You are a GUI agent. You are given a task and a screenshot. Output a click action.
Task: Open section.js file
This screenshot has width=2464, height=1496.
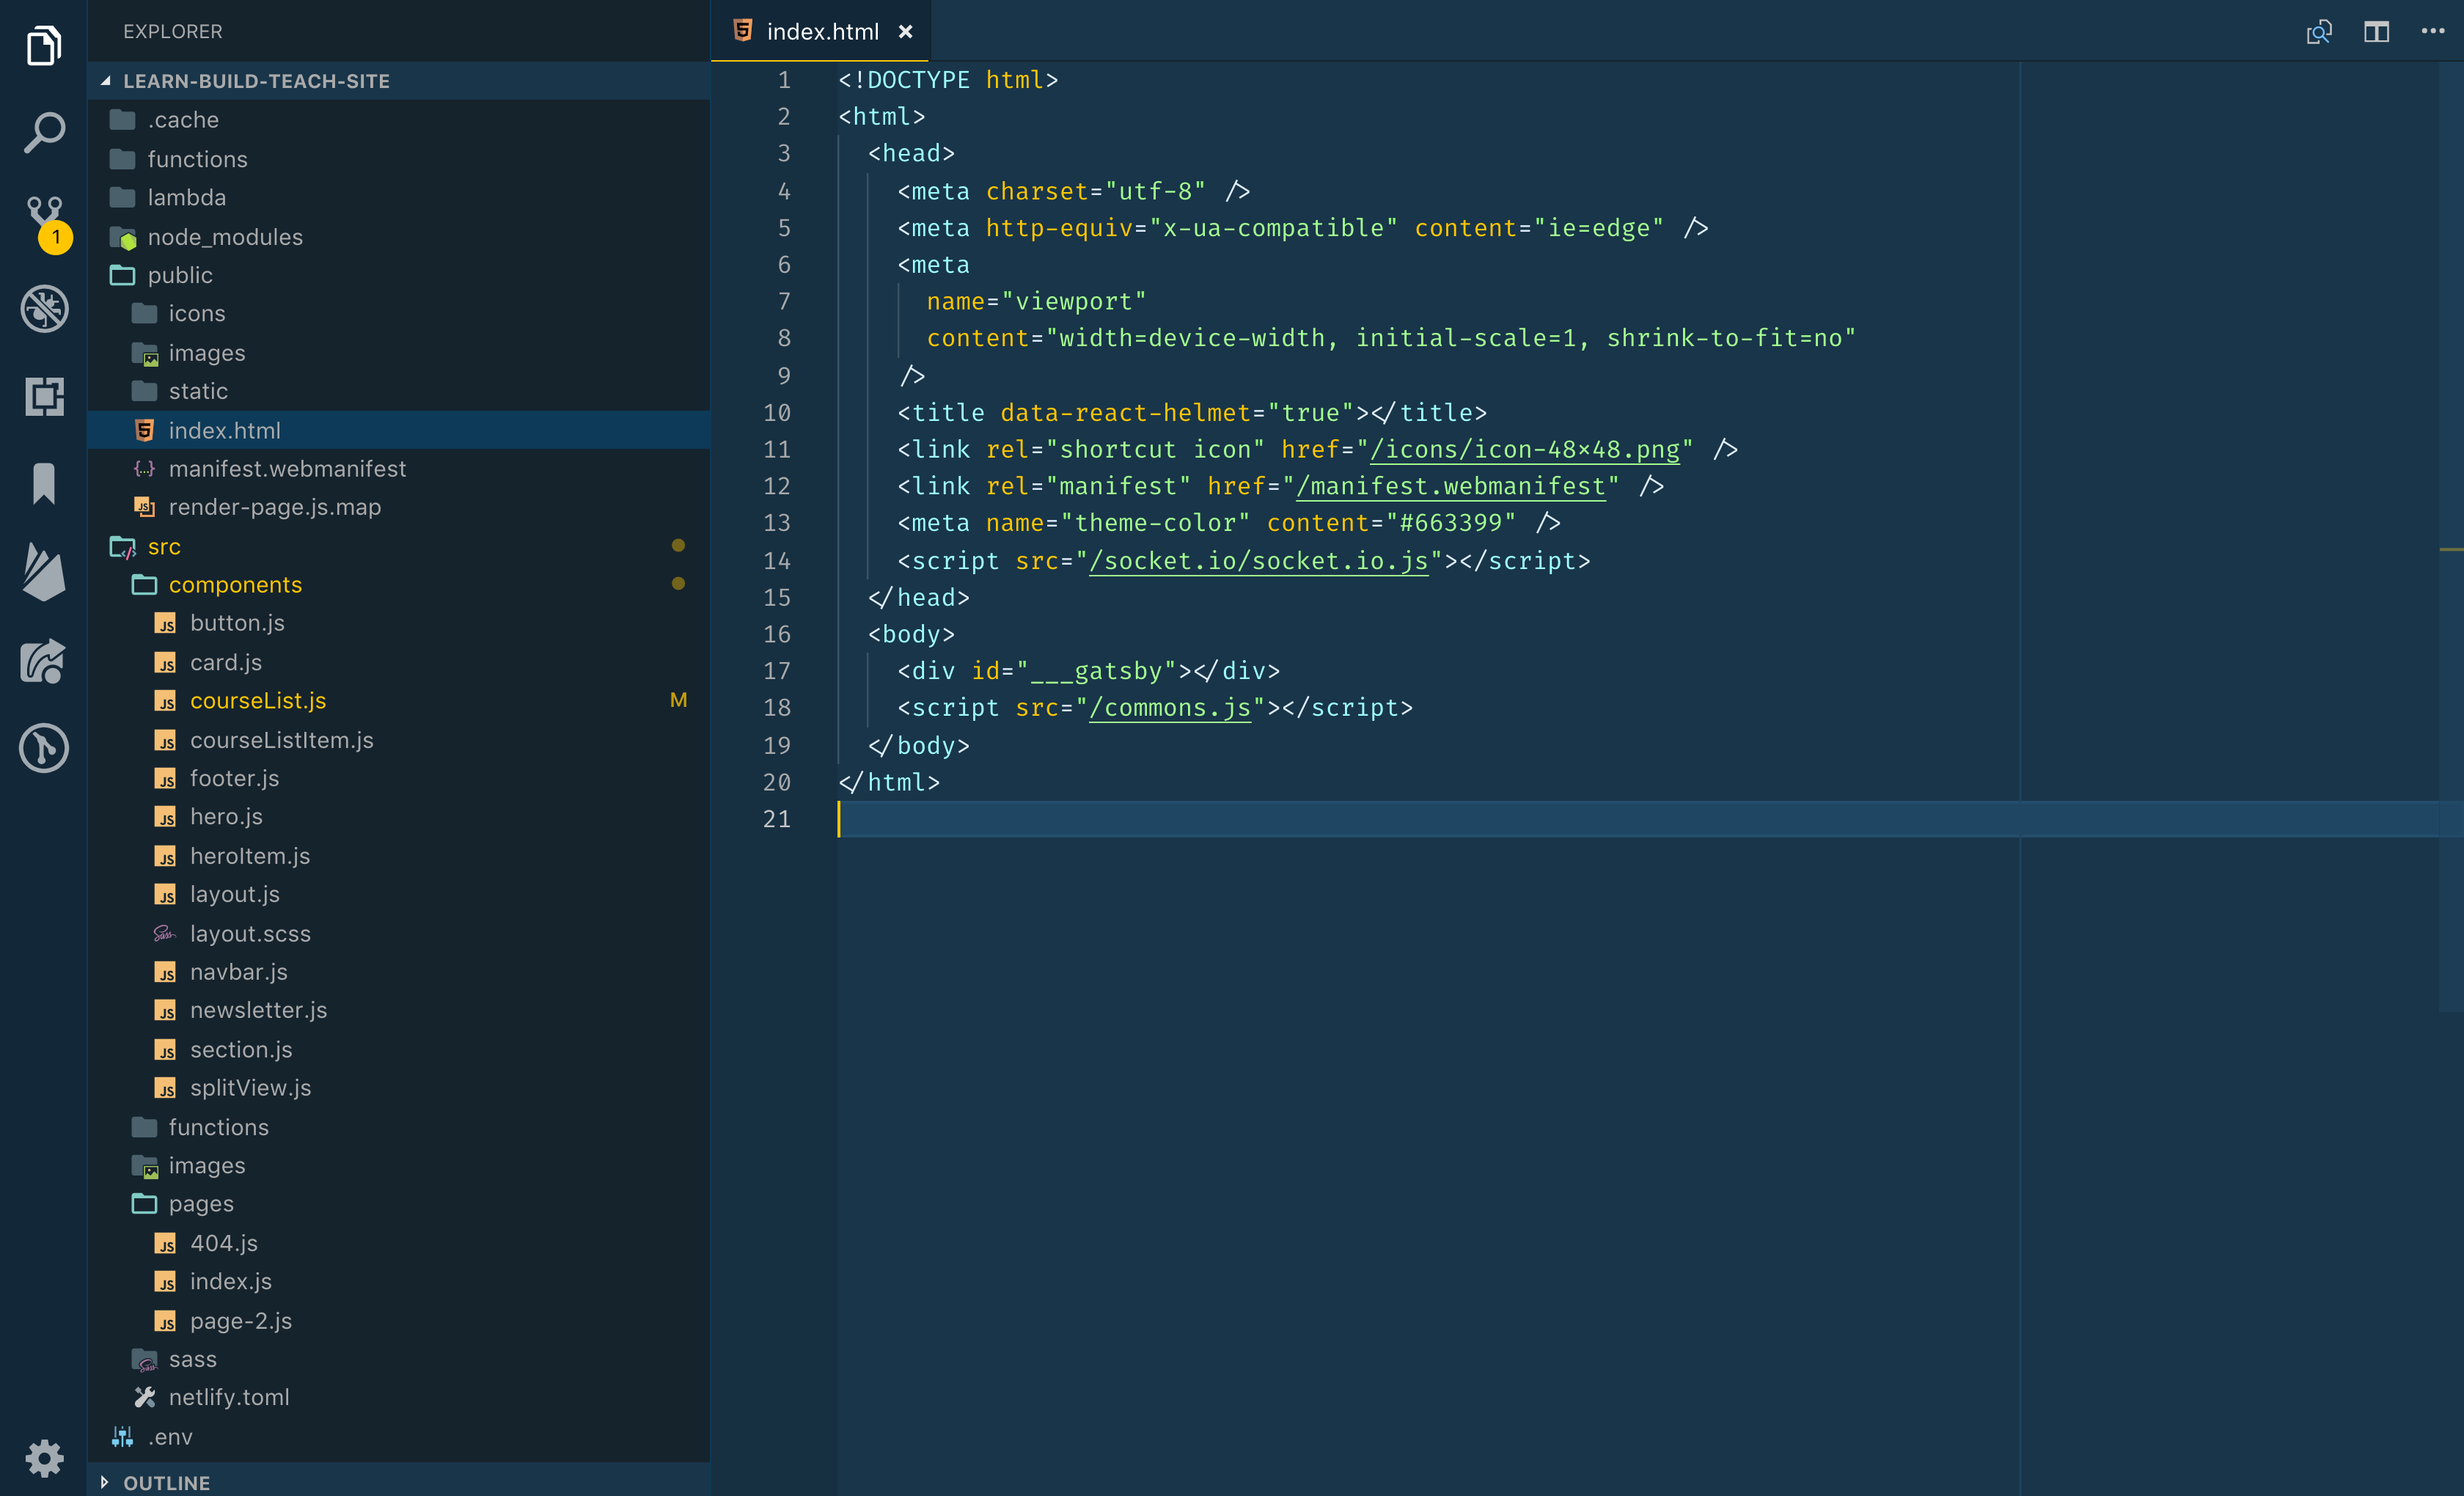click(399, 1049)
